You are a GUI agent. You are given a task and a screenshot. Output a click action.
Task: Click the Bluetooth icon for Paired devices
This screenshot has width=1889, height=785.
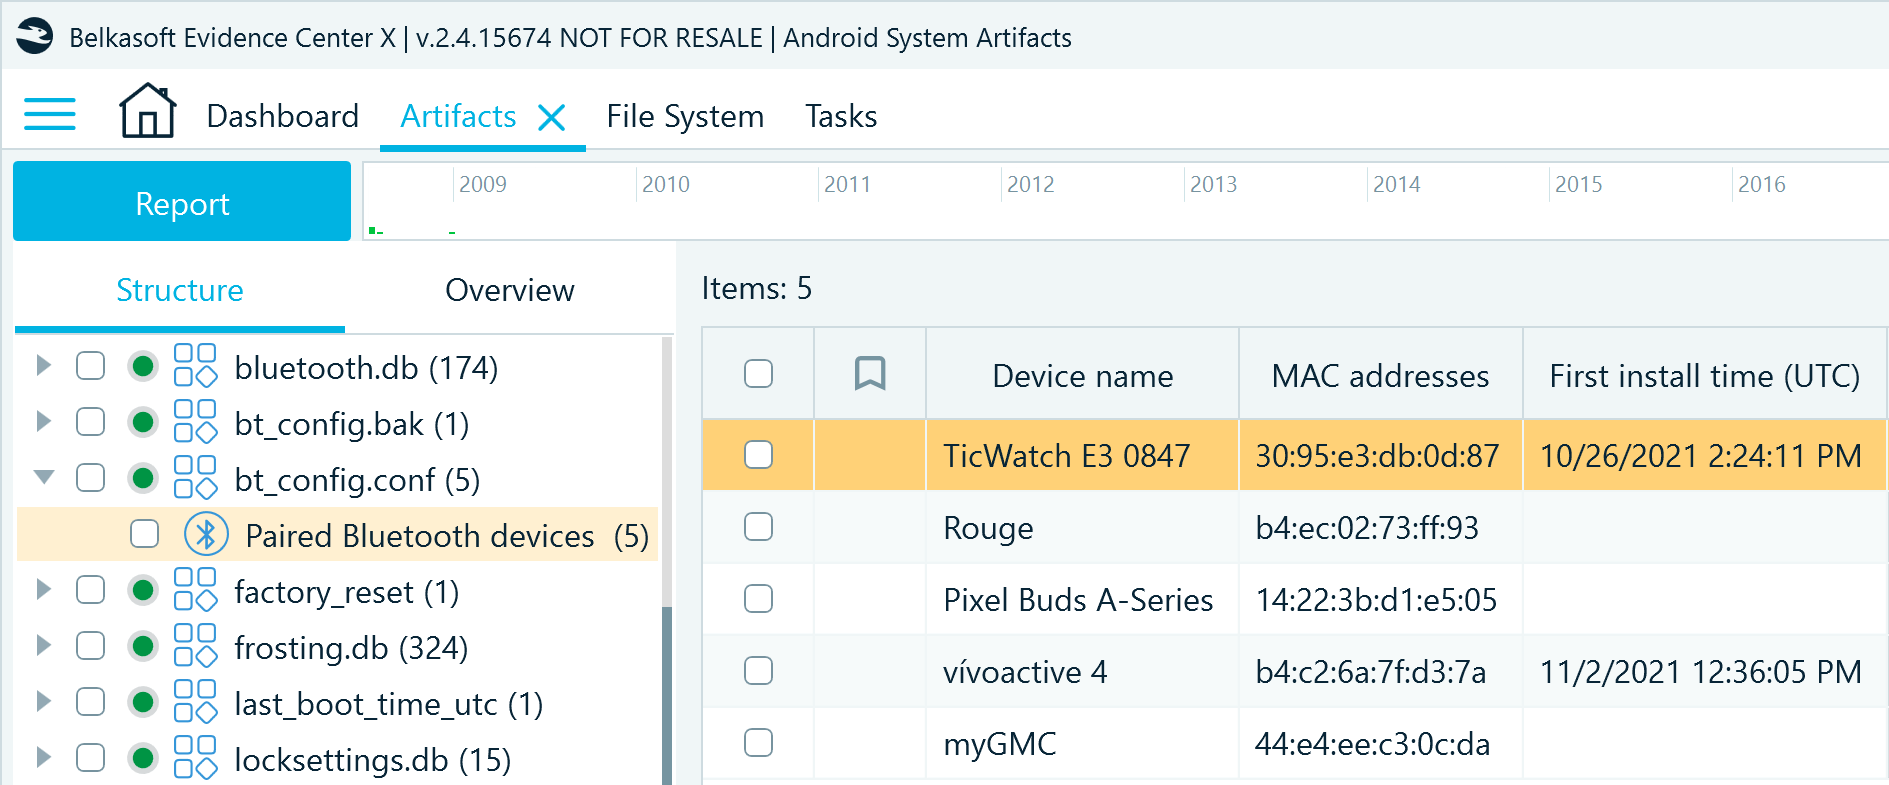coord(206,535)
